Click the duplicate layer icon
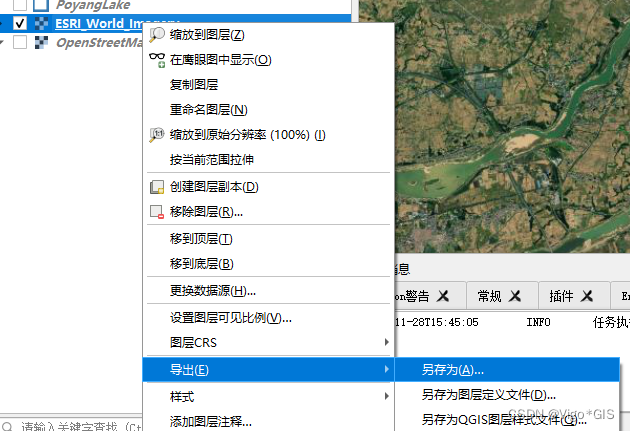 pos(157,187)
